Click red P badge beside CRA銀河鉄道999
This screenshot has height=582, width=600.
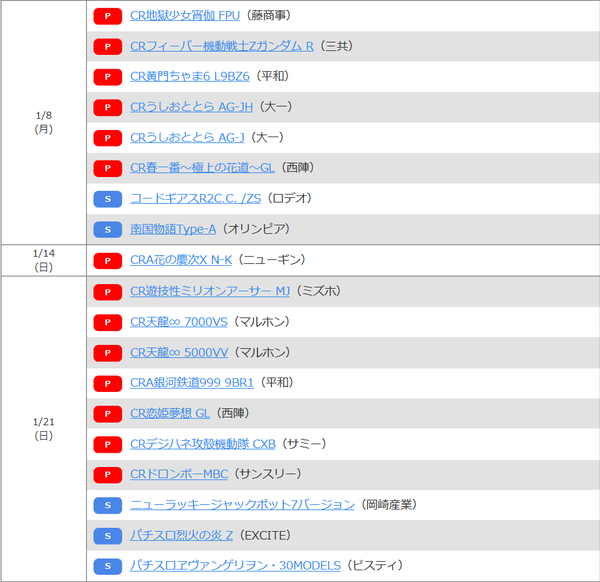[108, 383]
